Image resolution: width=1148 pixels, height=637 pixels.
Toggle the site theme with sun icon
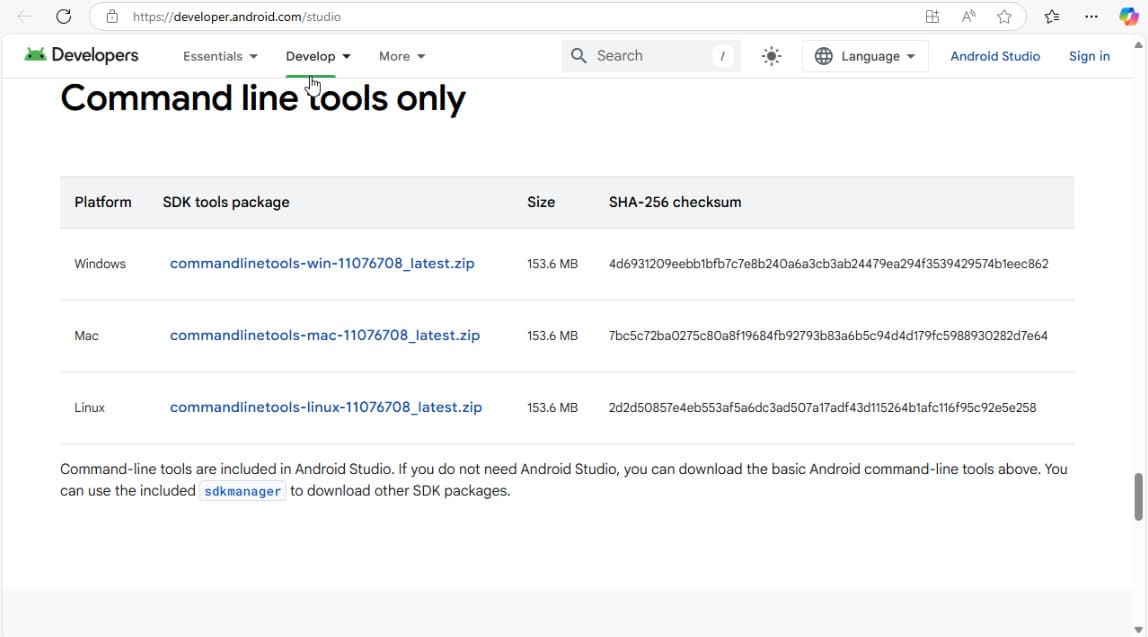pyautogui.click(x=771, y=56)
